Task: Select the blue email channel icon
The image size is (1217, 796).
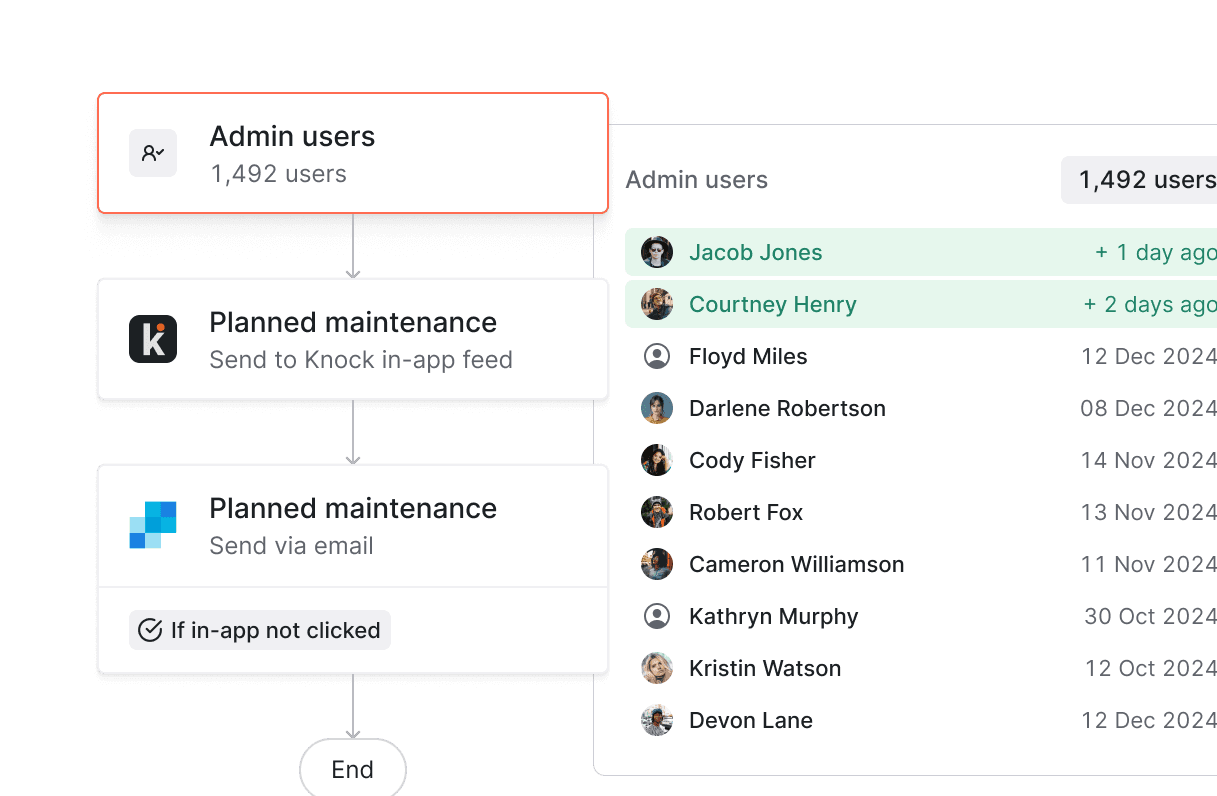Action: pyautogui.click(x=153, y=525)
